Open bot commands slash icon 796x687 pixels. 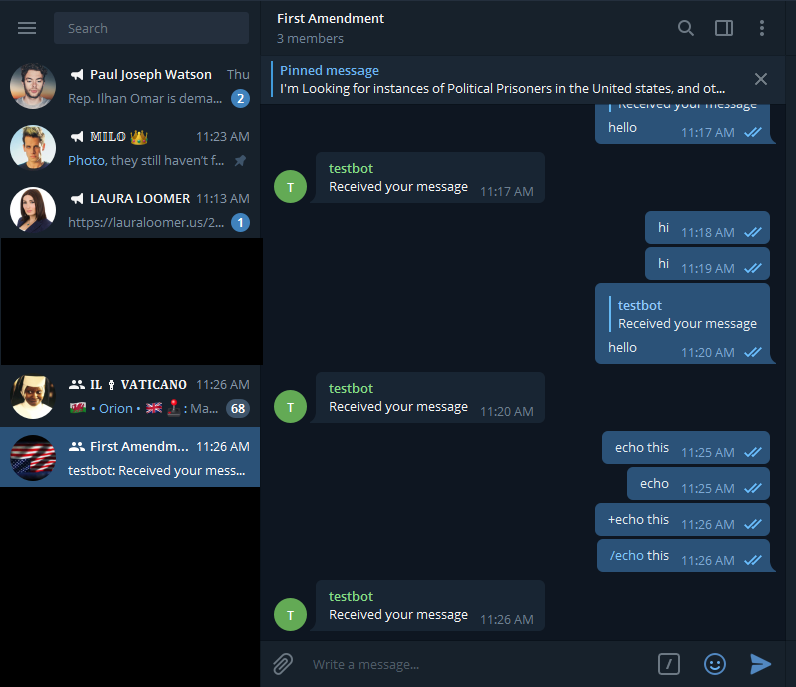point(669,664)
